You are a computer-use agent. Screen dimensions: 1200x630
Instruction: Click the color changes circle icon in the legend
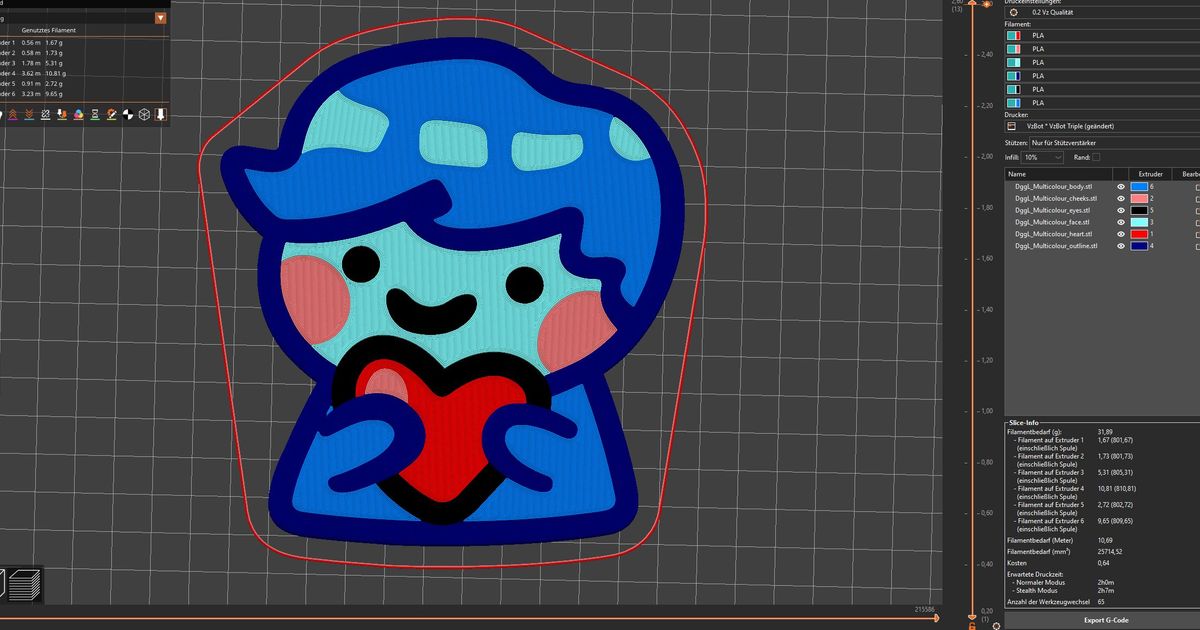click(x=78, y=114)
